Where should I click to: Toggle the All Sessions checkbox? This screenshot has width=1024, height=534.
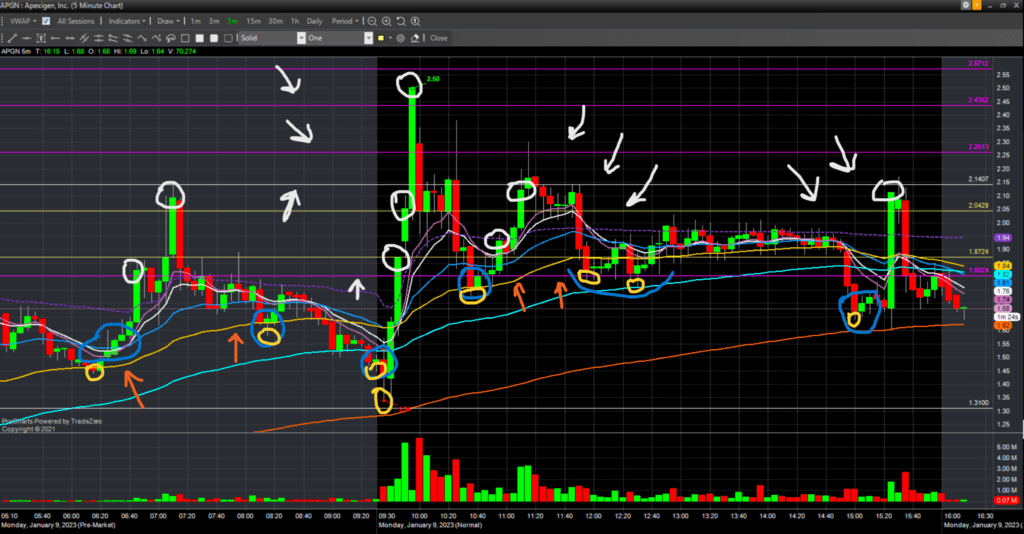tap(46, 21)
